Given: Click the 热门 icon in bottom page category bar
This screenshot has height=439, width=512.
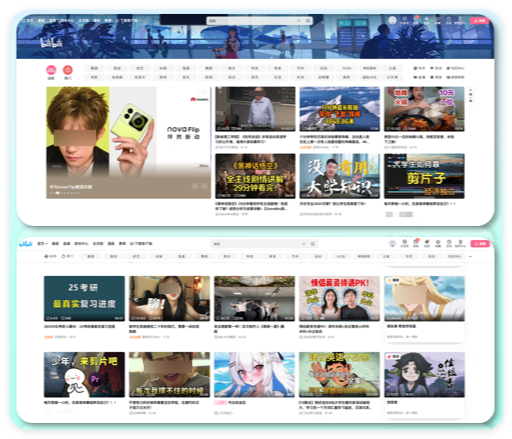Looking at the screenshot, I should coord(68,256).
